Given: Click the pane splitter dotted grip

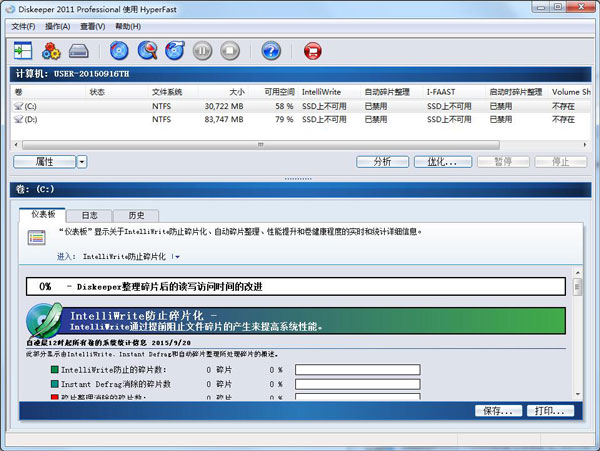Looking at the screenshot, I should point(298,179).
